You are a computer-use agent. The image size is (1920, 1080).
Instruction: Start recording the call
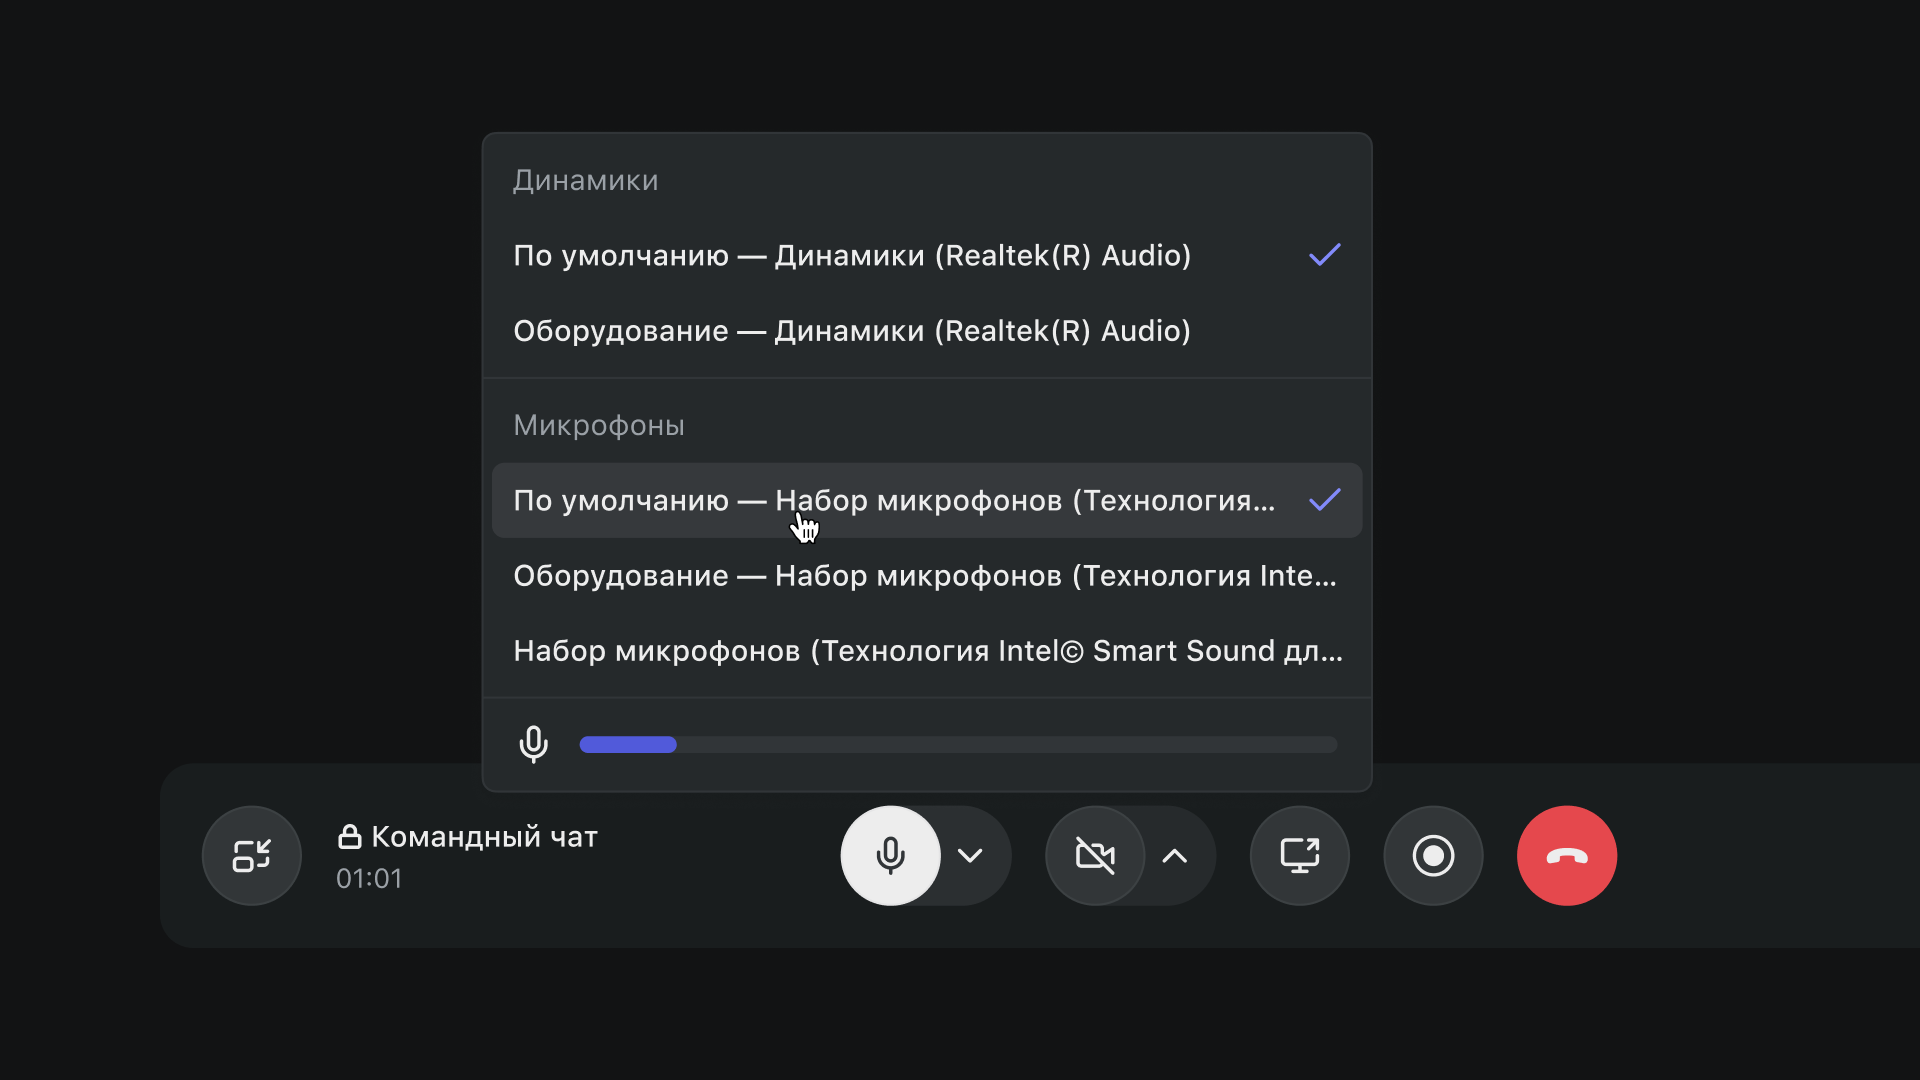pos(1433,855)
